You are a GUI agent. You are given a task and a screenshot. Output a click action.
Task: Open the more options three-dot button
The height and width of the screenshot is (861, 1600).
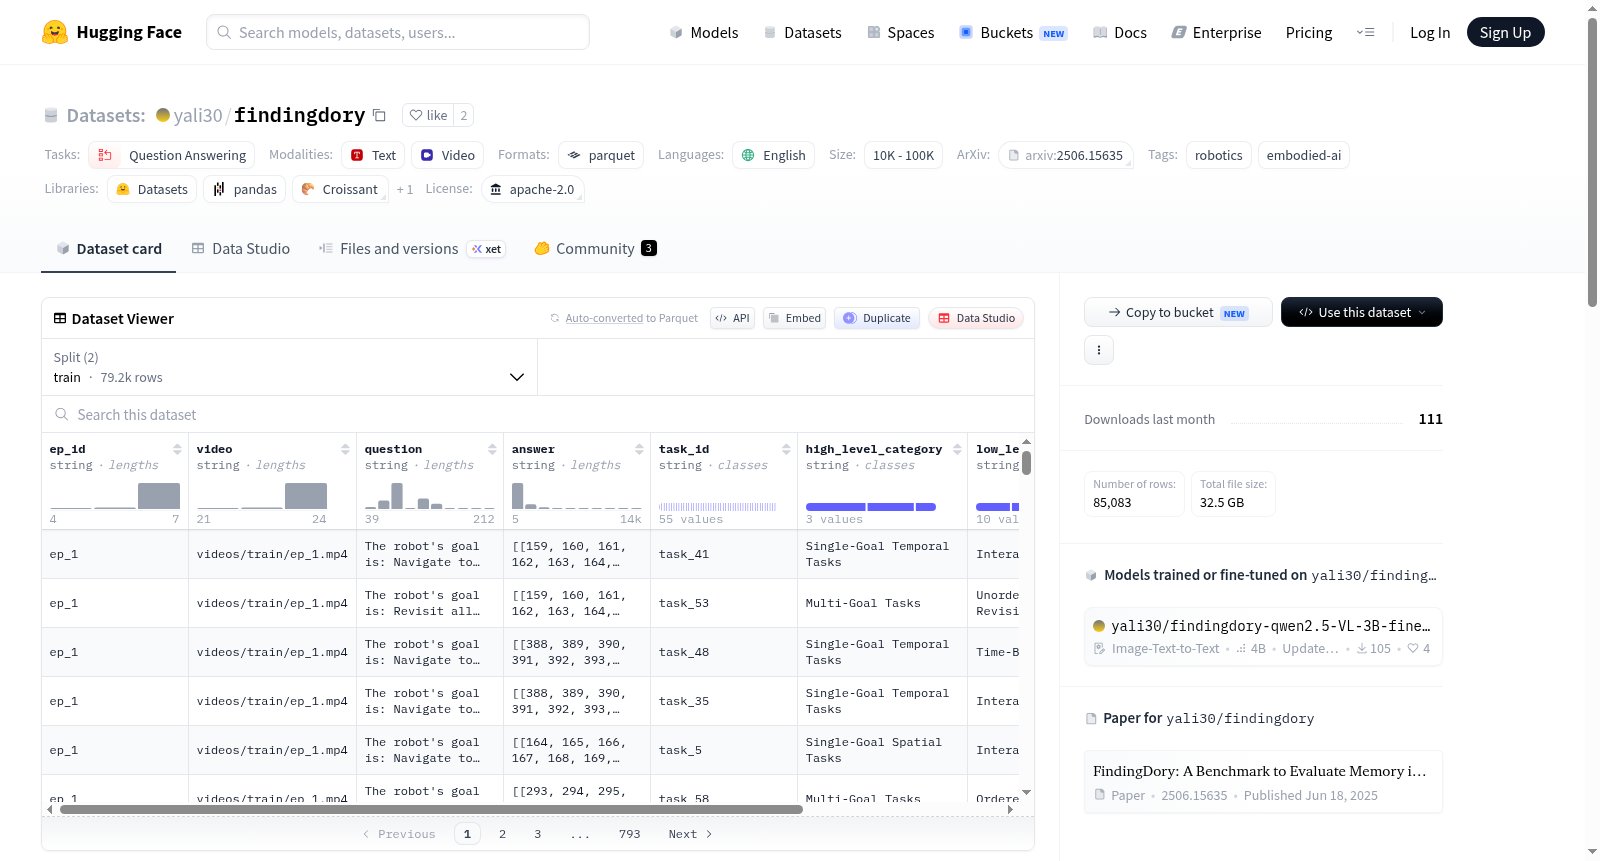click(x=1099, y=350)
